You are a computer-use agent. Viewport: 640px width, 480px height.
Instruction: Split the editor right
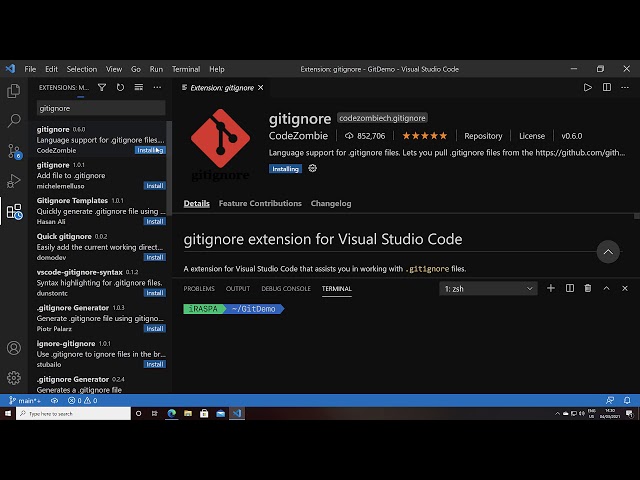[x=607, y=87]
